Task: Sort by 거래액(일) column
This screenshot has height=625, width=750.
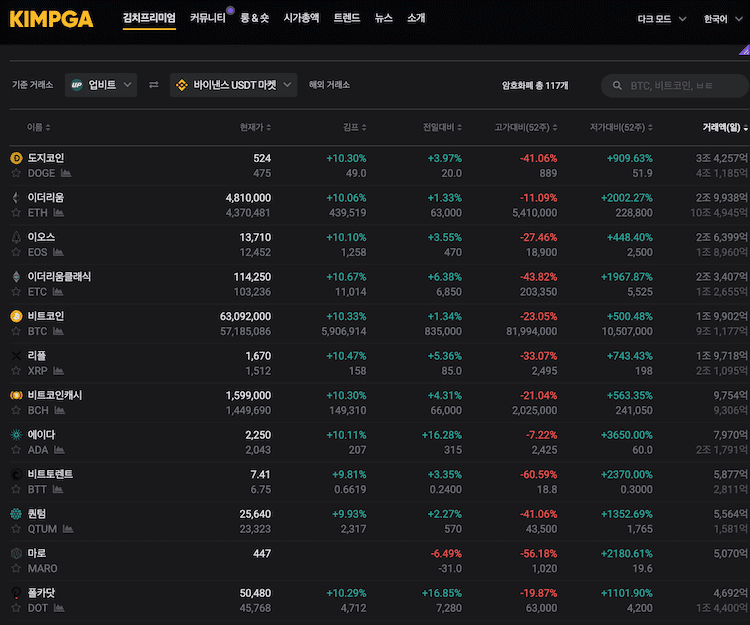Action: click(725, 127)
